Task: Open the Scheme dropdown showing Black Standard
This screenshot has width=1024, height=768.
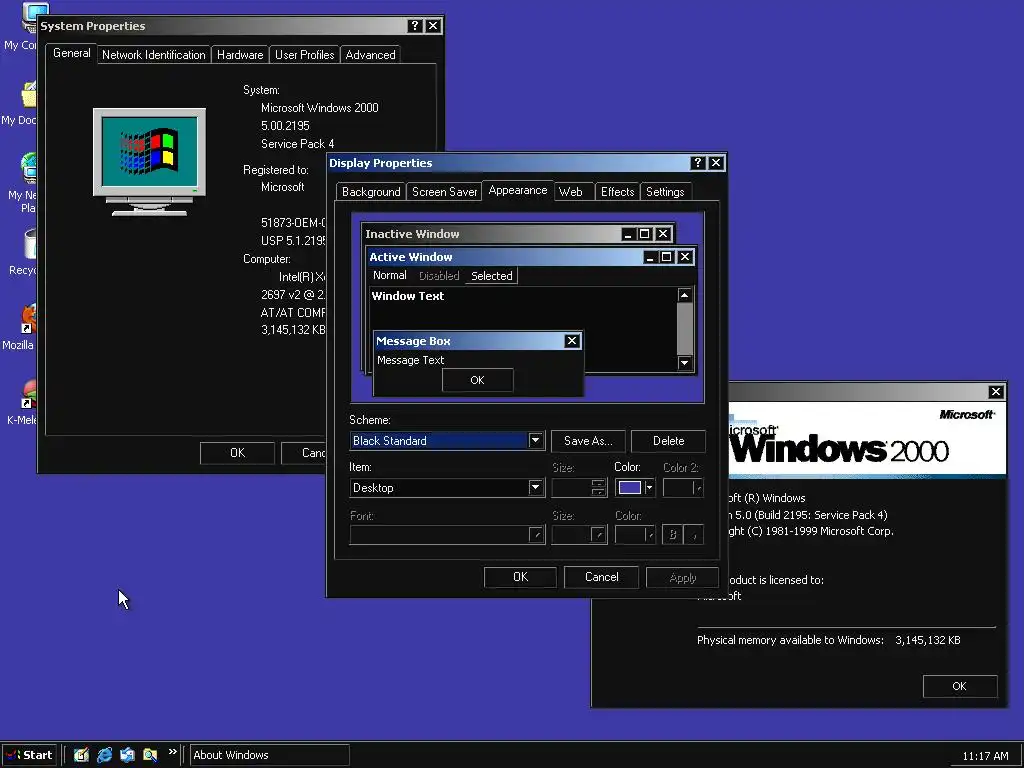Action: click(x=536, y=441)
